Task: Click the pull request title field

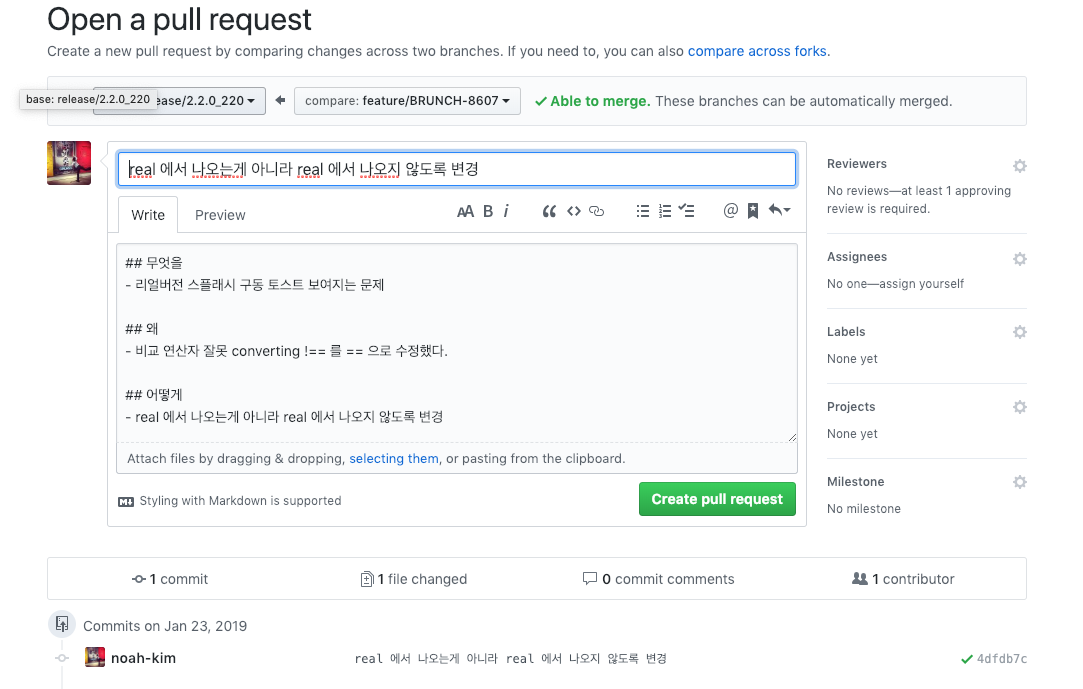Action: click(456, 168)
